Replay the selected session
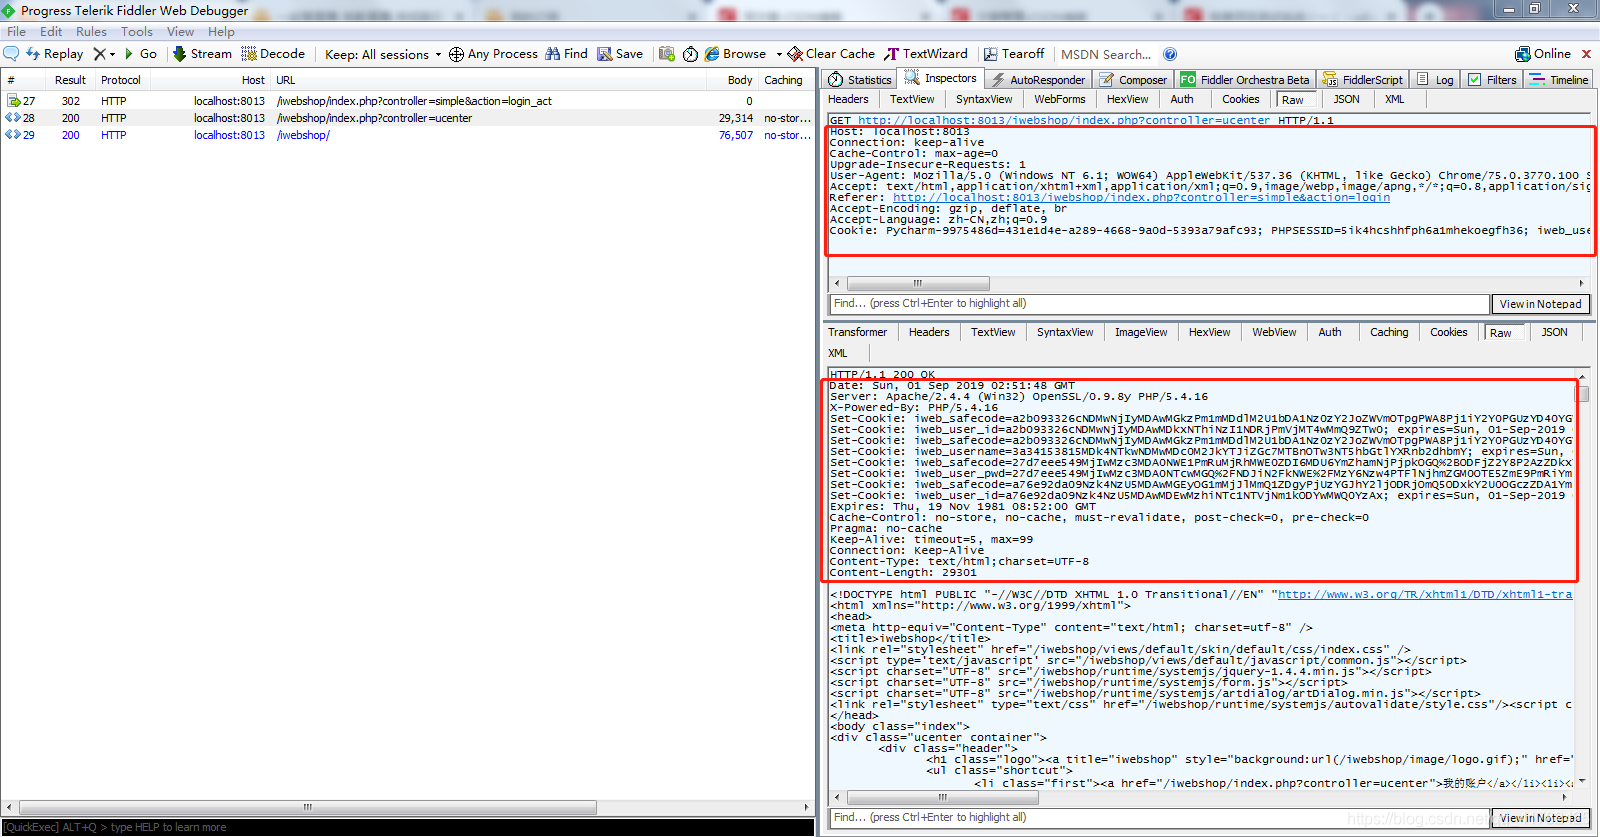The height and width of the screenshot is (837, 1600). [x=54, y=54]
